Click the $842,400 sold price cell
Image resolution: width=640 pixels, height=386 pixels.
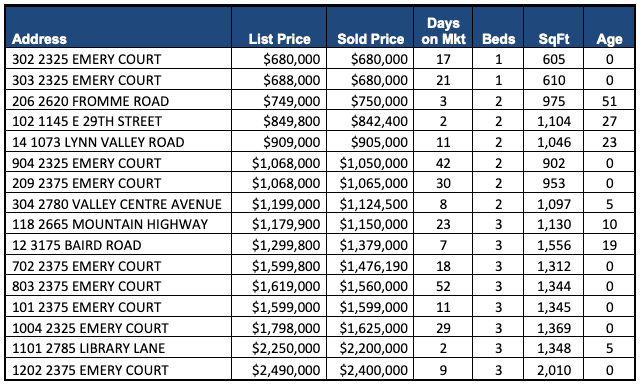370,121
